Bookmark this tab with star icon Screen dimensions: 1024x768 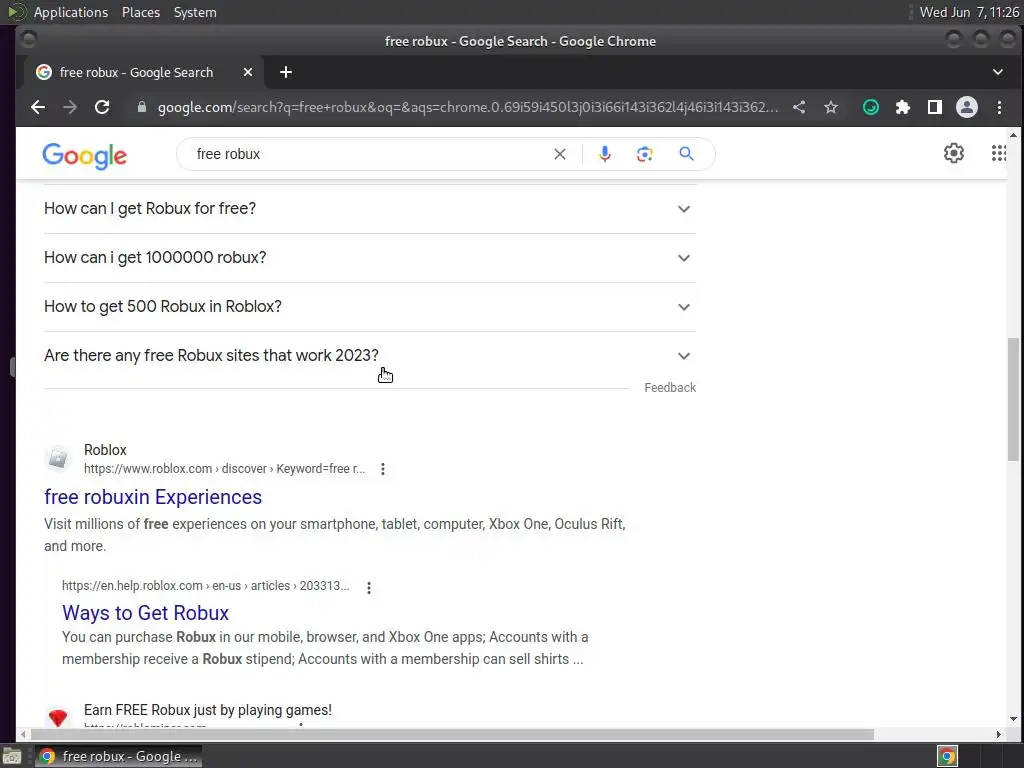pyautogui.click(x=831, y=107)
